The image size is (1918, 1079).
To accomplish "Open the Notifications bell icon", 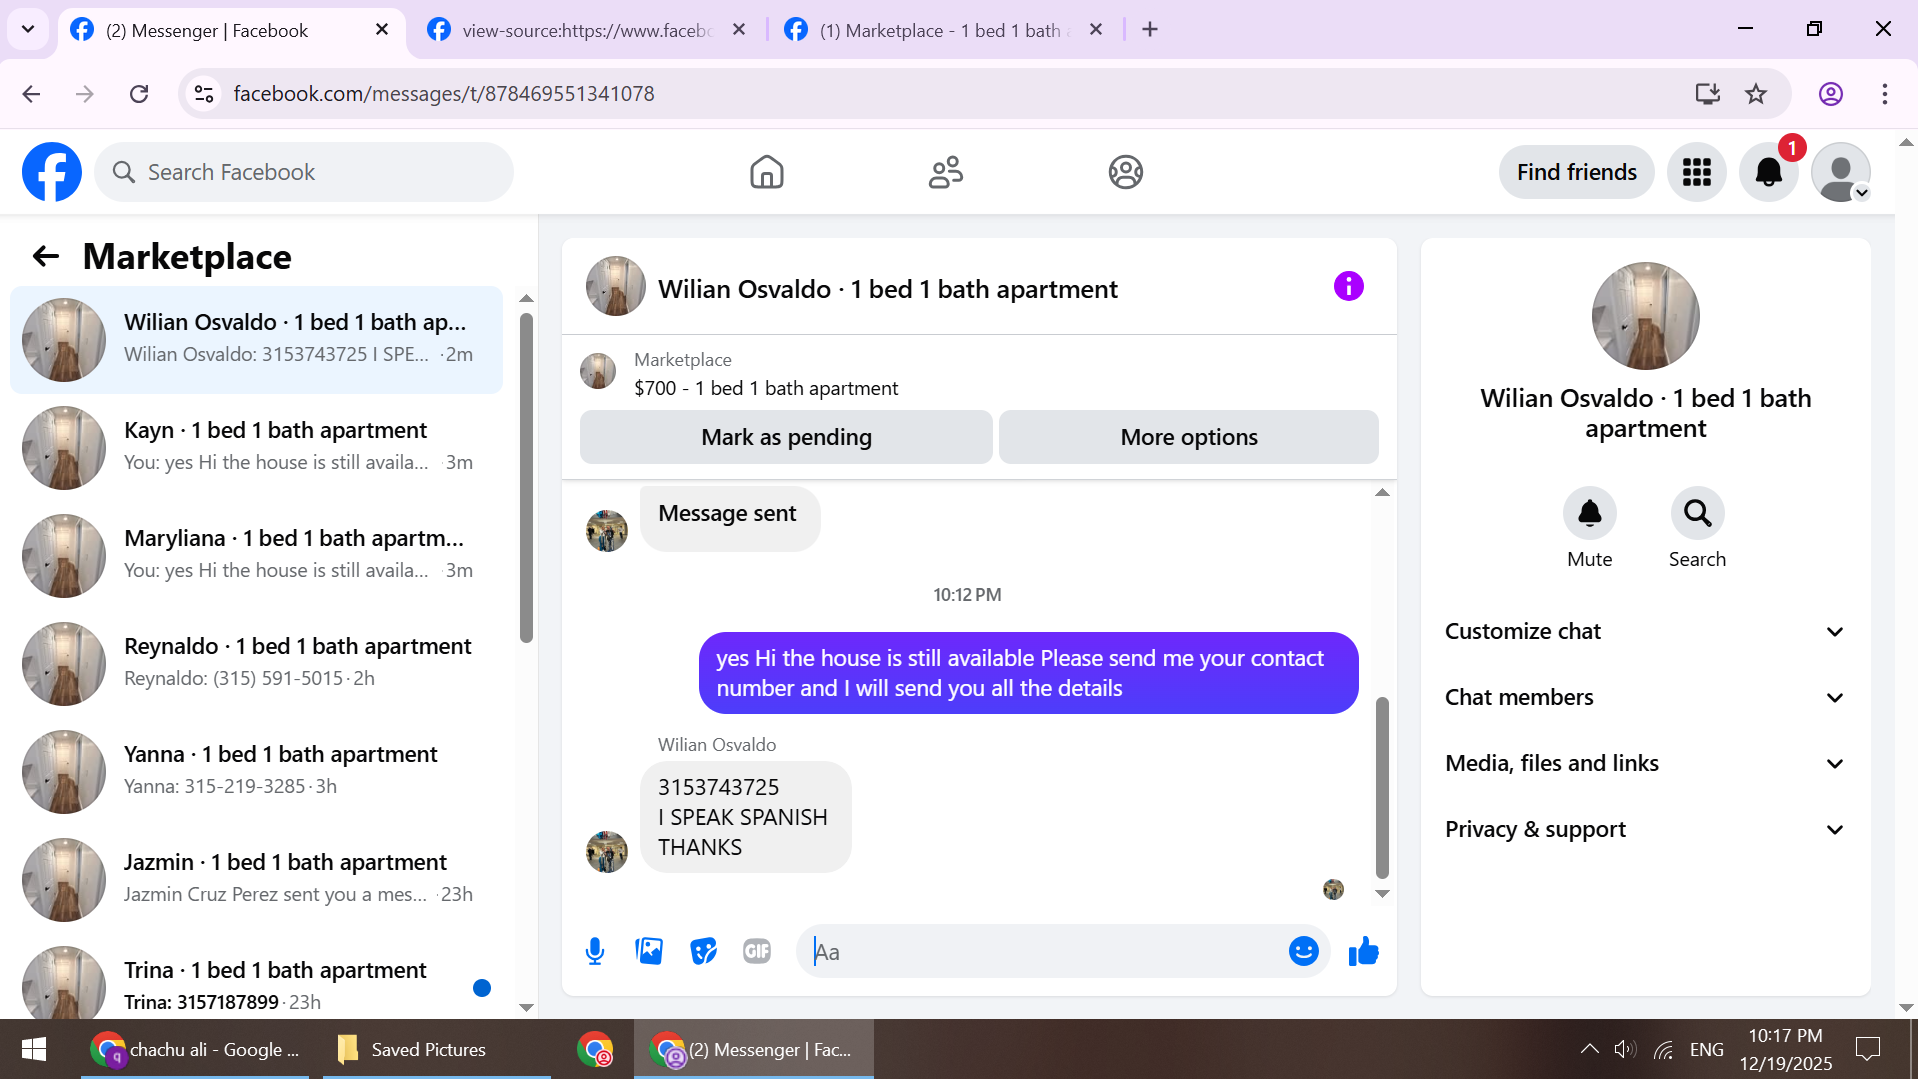I will tap(1769, 172).
